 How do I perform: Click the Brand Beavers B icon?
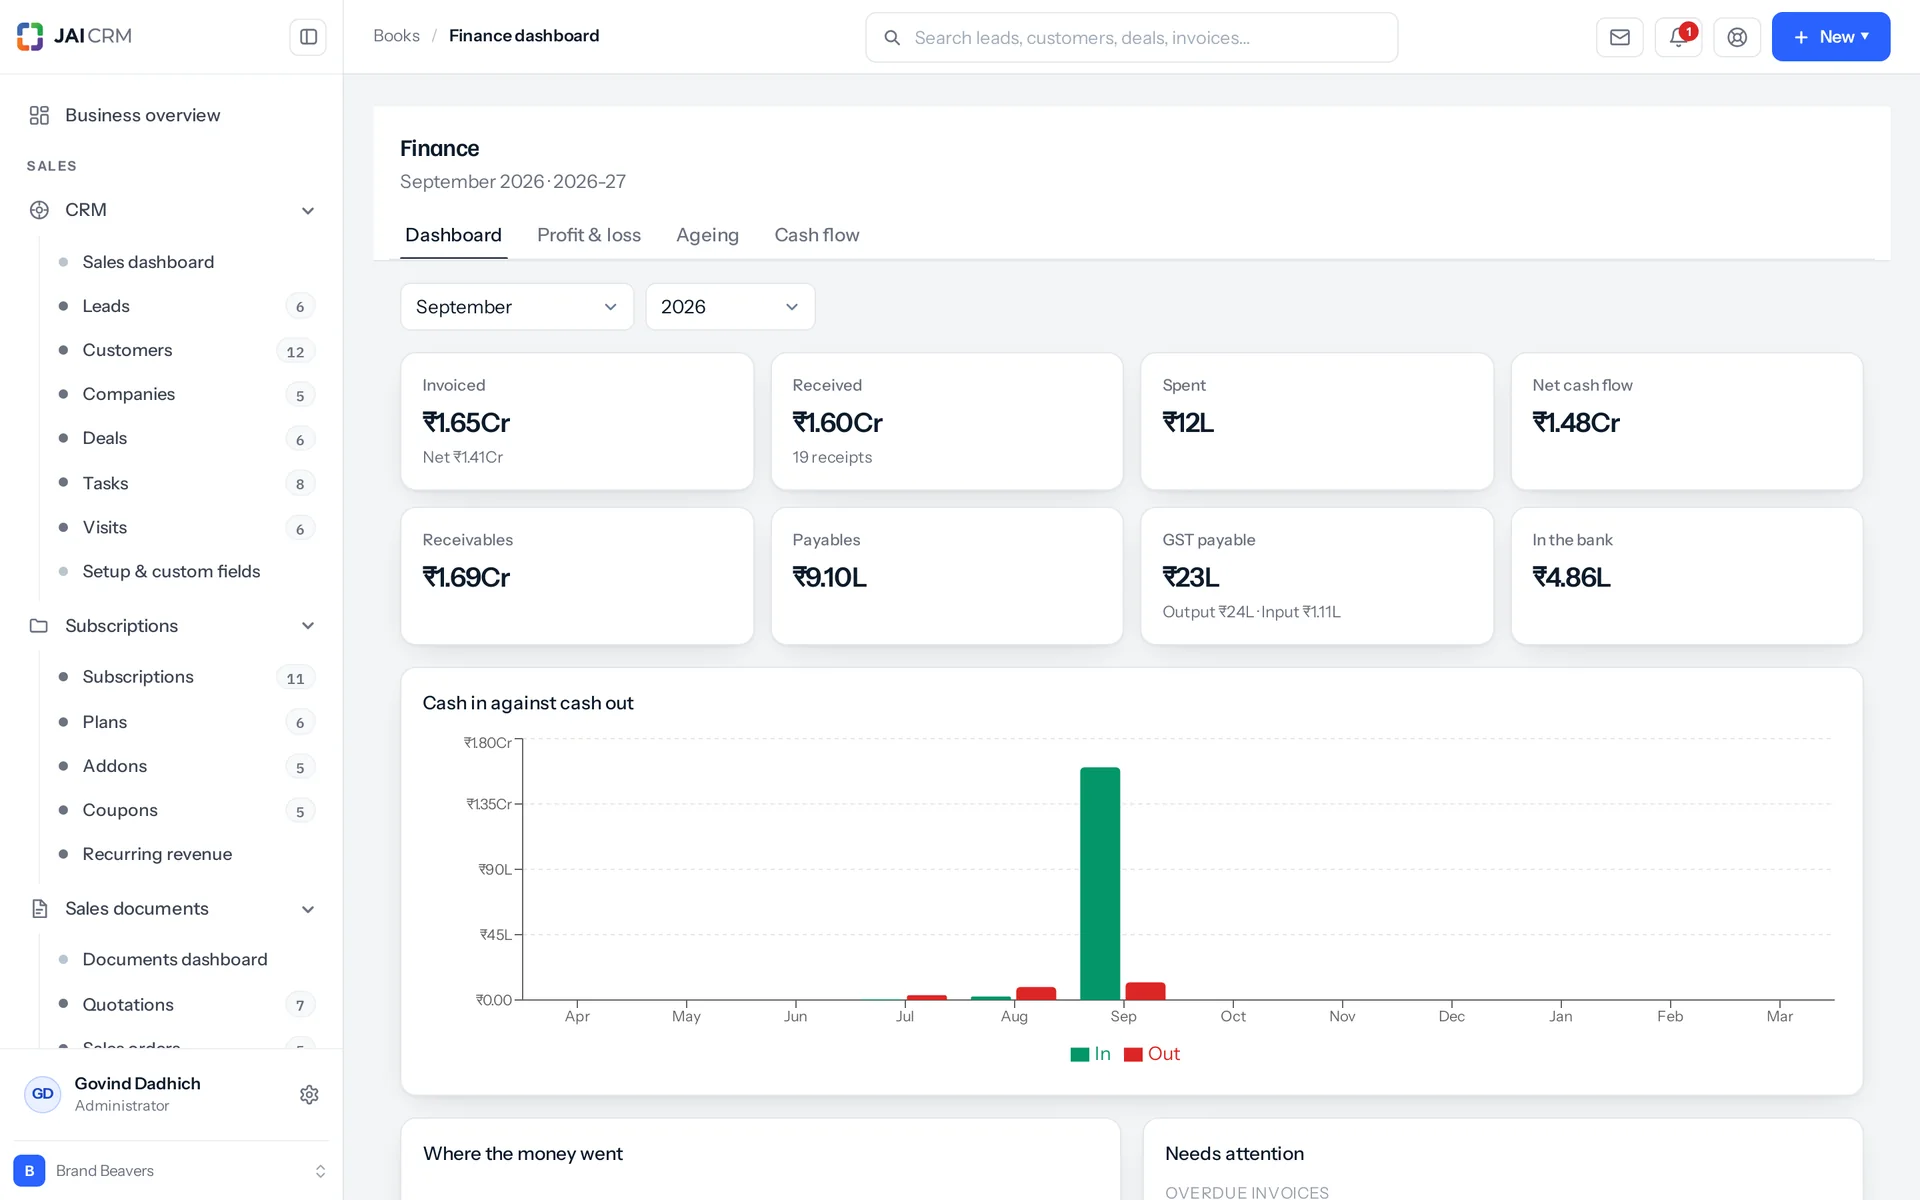pos(29,1170)
